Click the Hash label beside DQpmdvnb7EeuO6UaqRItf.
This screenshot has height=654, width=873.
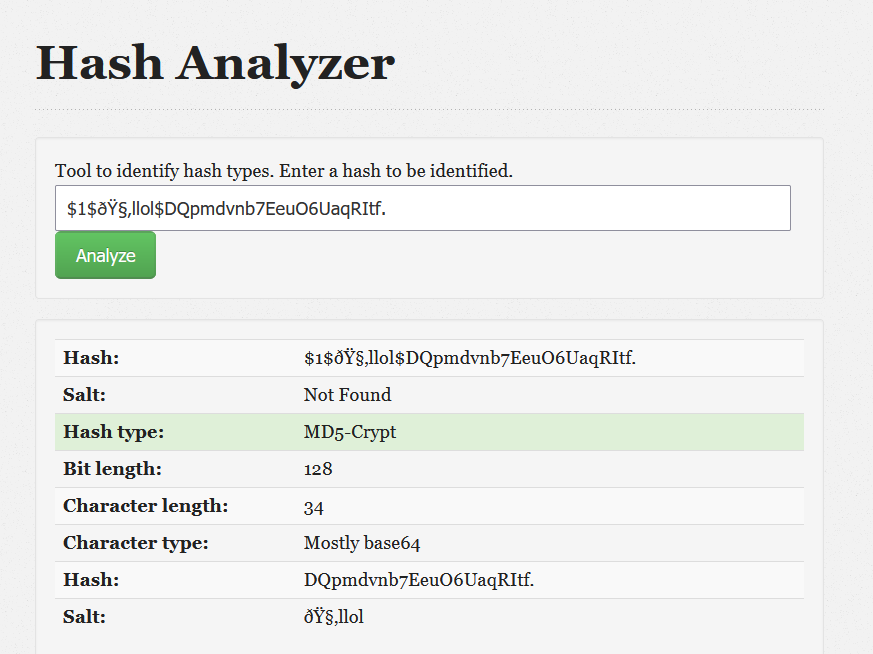(x=90, y=580)
